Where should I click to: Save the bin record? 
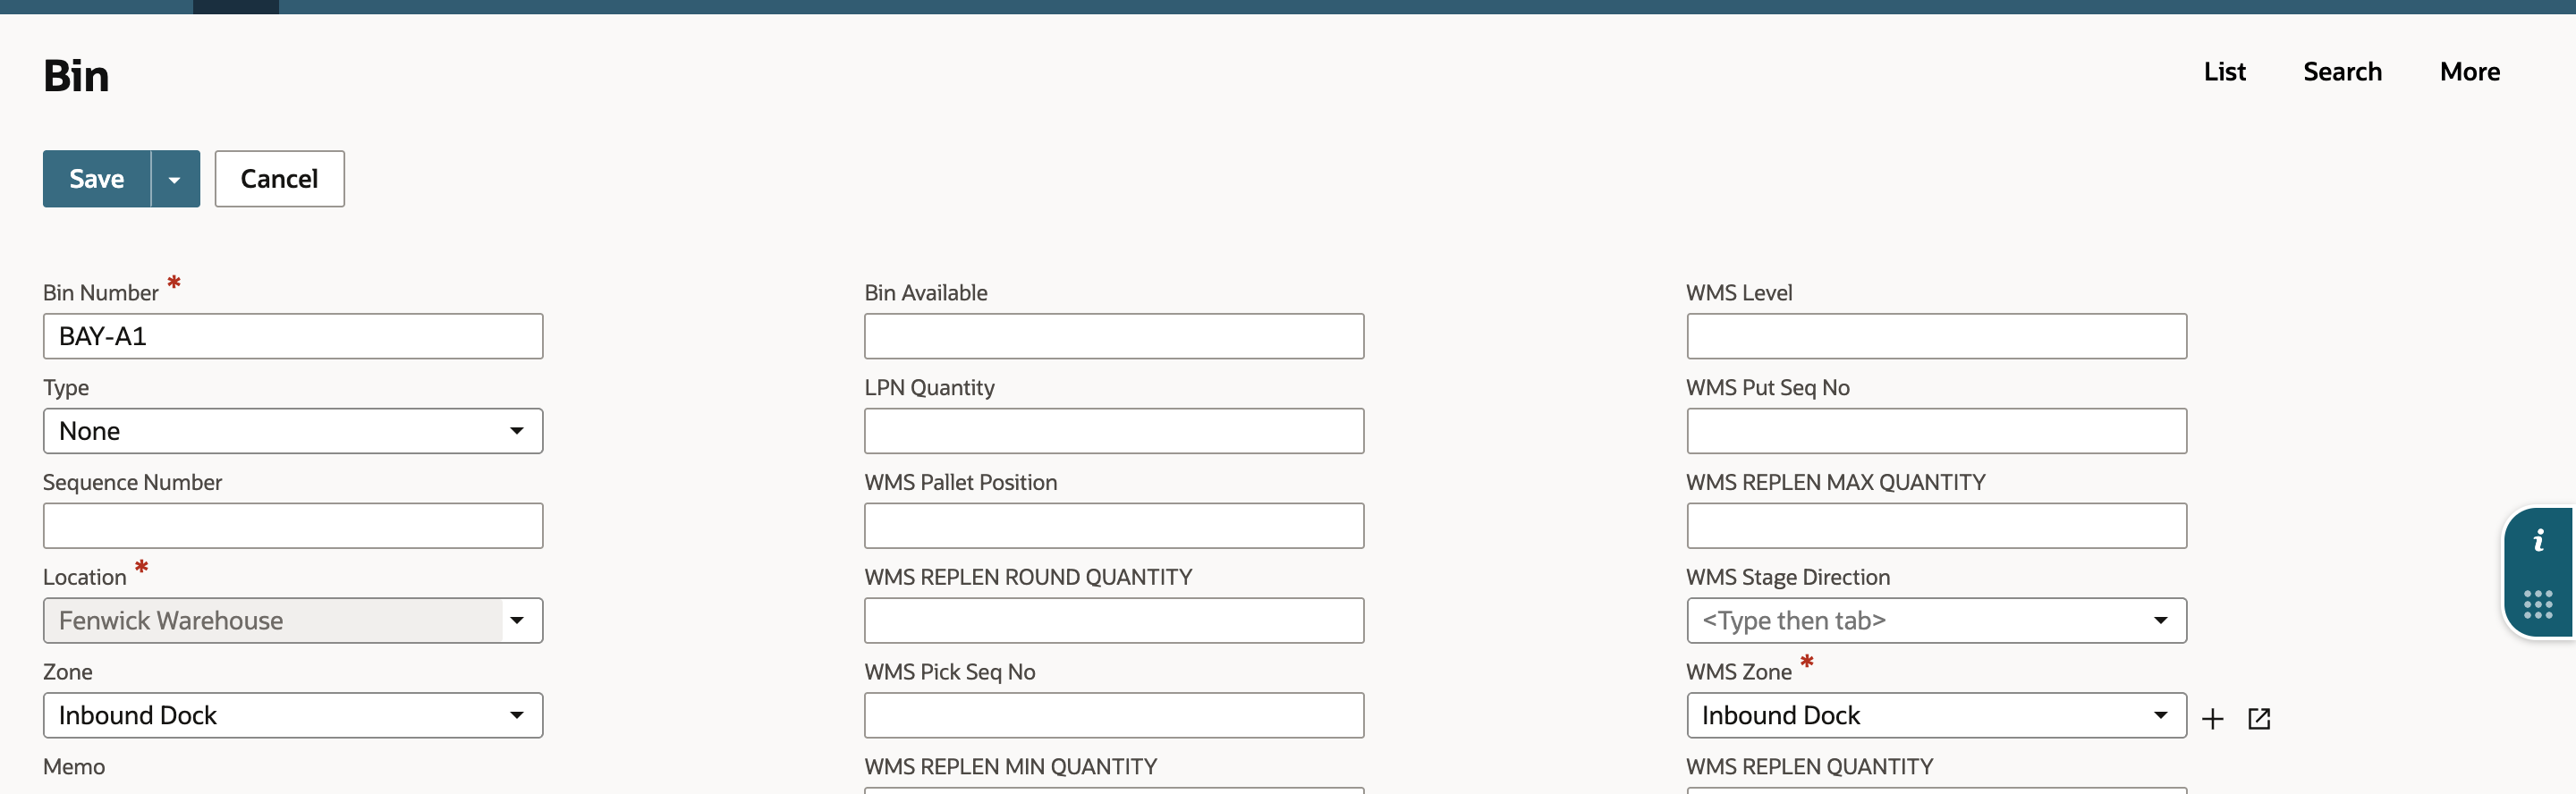[97, 179]
